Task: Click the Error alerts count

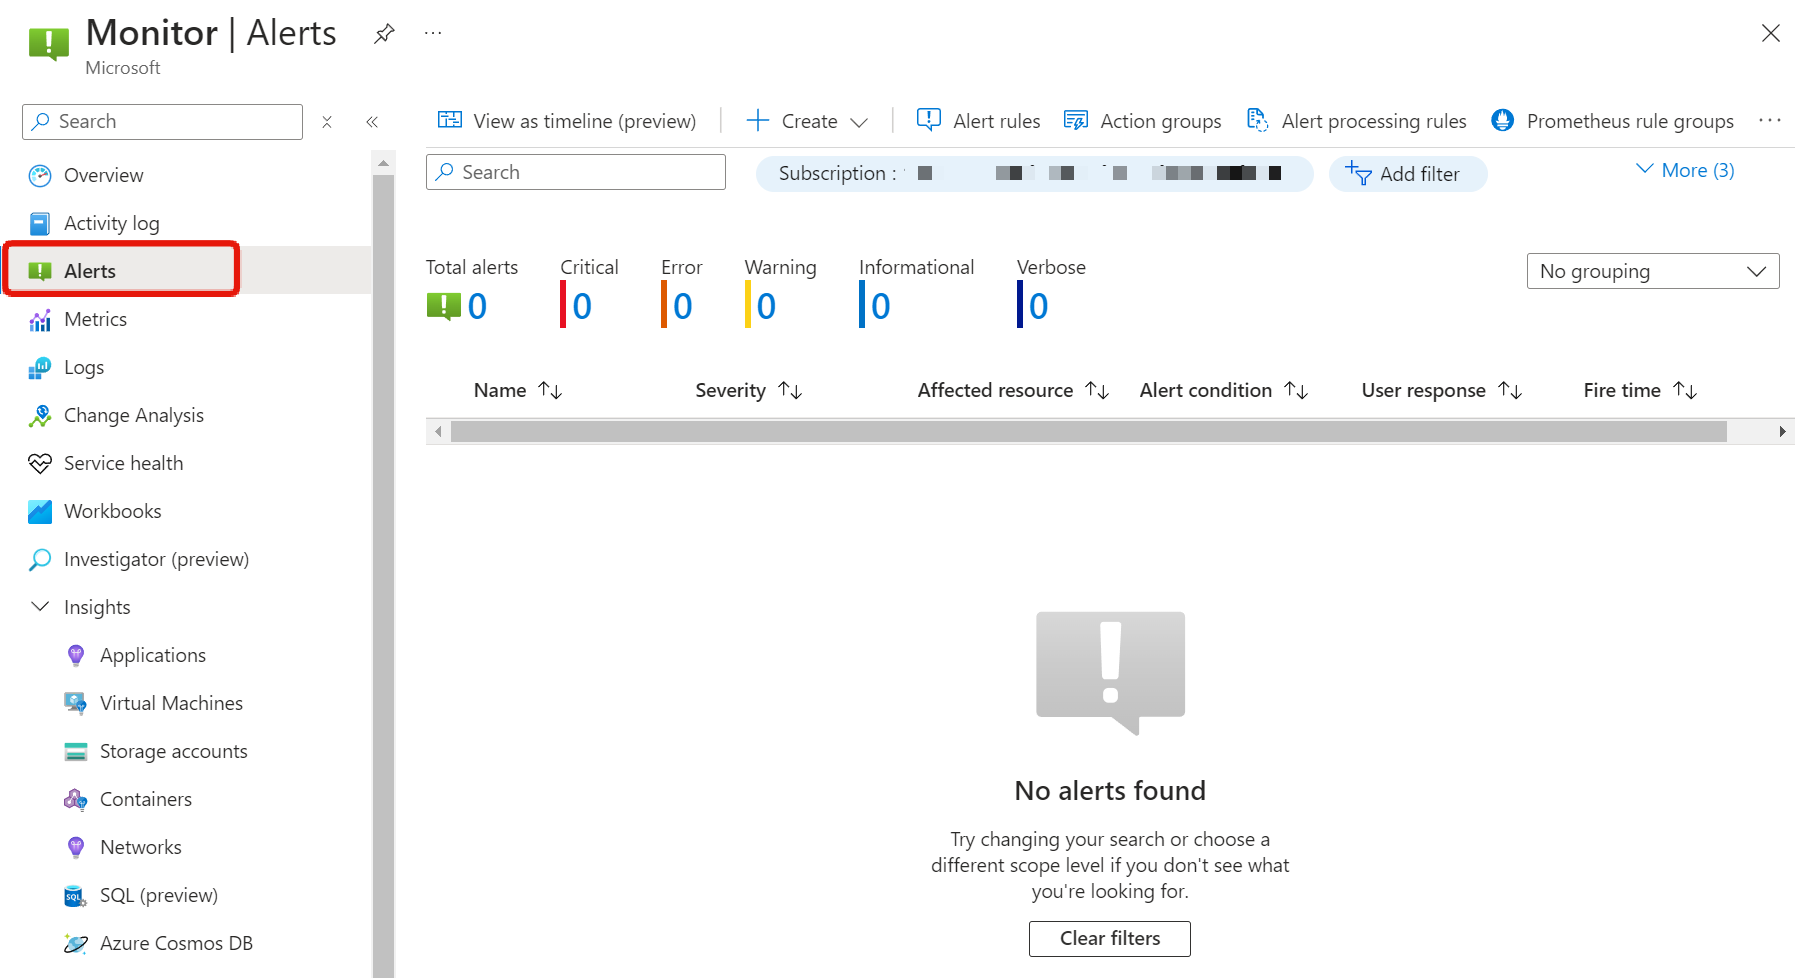Action: coord(683,306)
